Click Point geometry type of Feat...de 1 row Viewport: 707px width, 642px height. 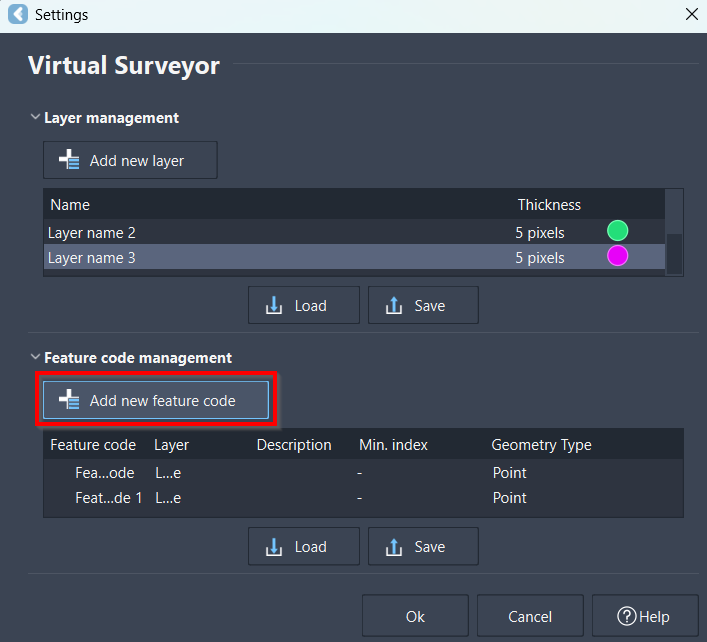pos(510,498)
